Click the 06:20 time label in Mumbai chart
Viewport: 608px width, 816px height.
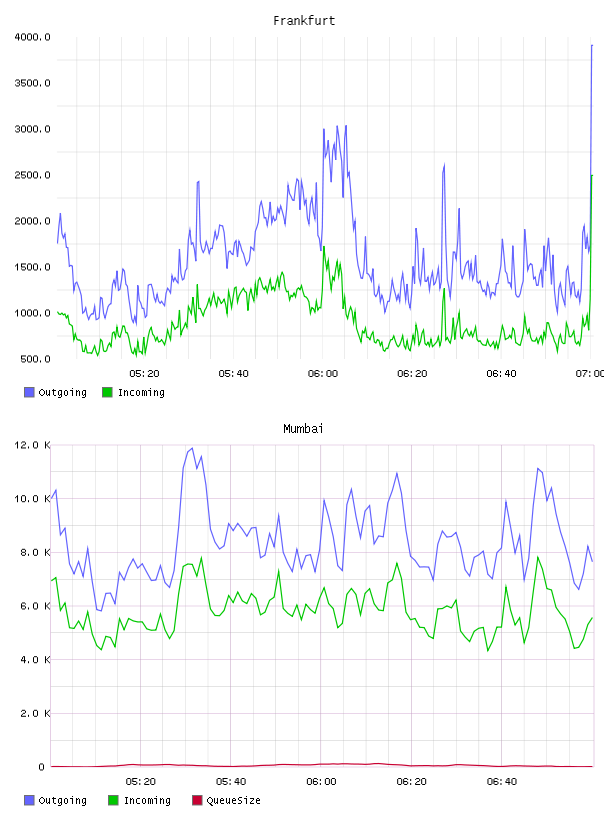(x=411, y=782)
